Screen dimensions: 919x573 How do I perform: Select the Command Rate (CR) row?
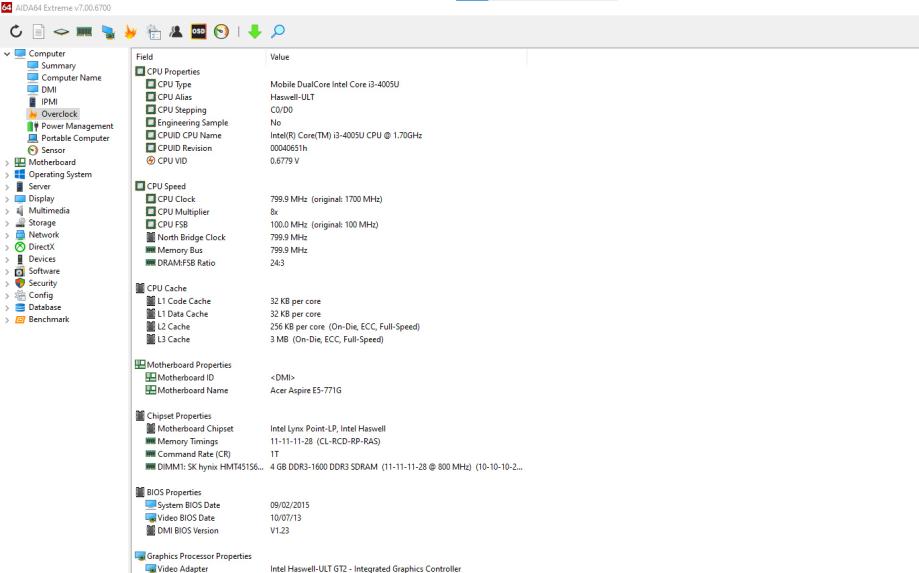(331, 454)
